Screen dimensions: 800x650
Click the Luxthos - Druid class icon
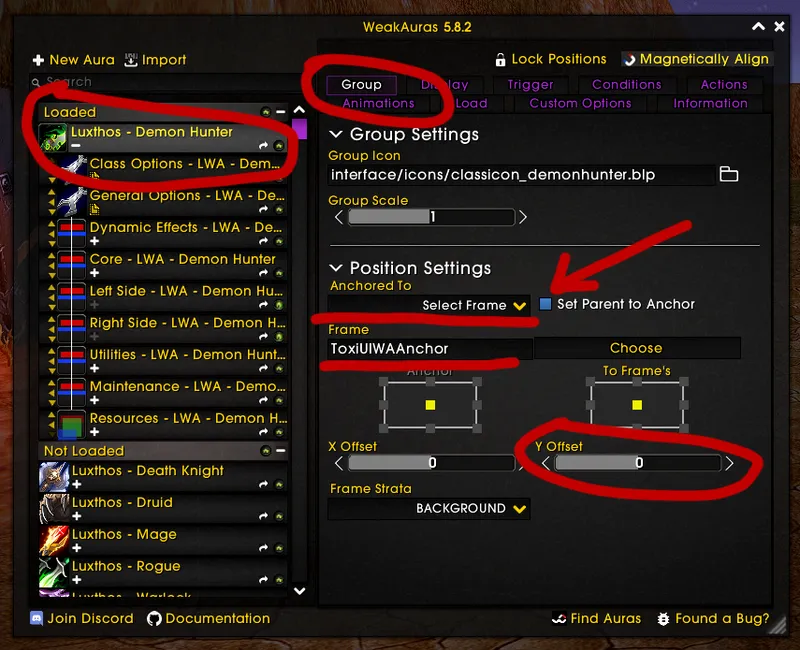[x=54, y=509]
